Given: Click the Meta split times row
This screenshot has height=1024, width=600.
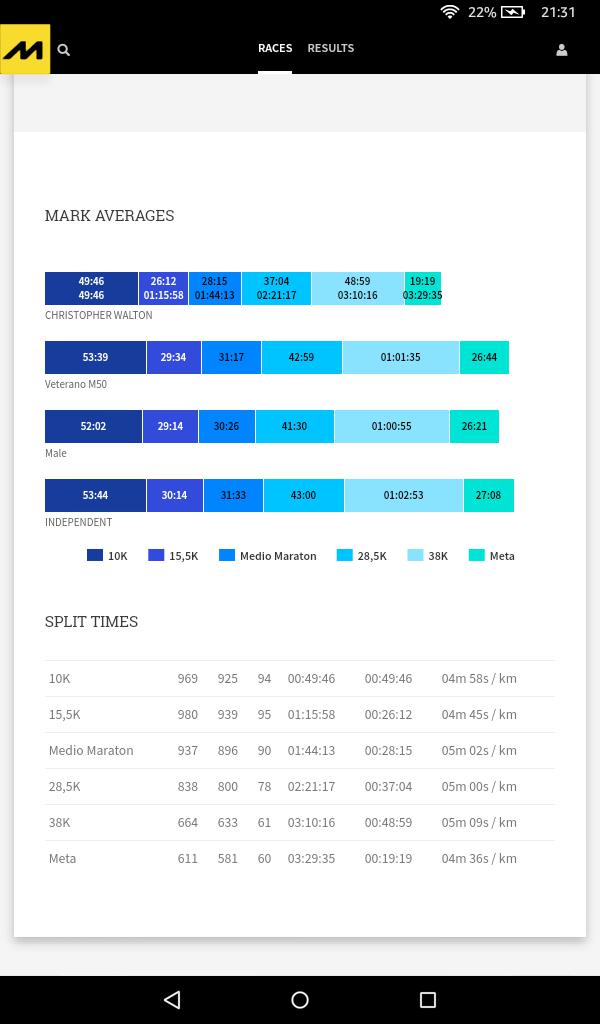Looking at the screenshot, I should pyautogui.click(x=299, y=858).
